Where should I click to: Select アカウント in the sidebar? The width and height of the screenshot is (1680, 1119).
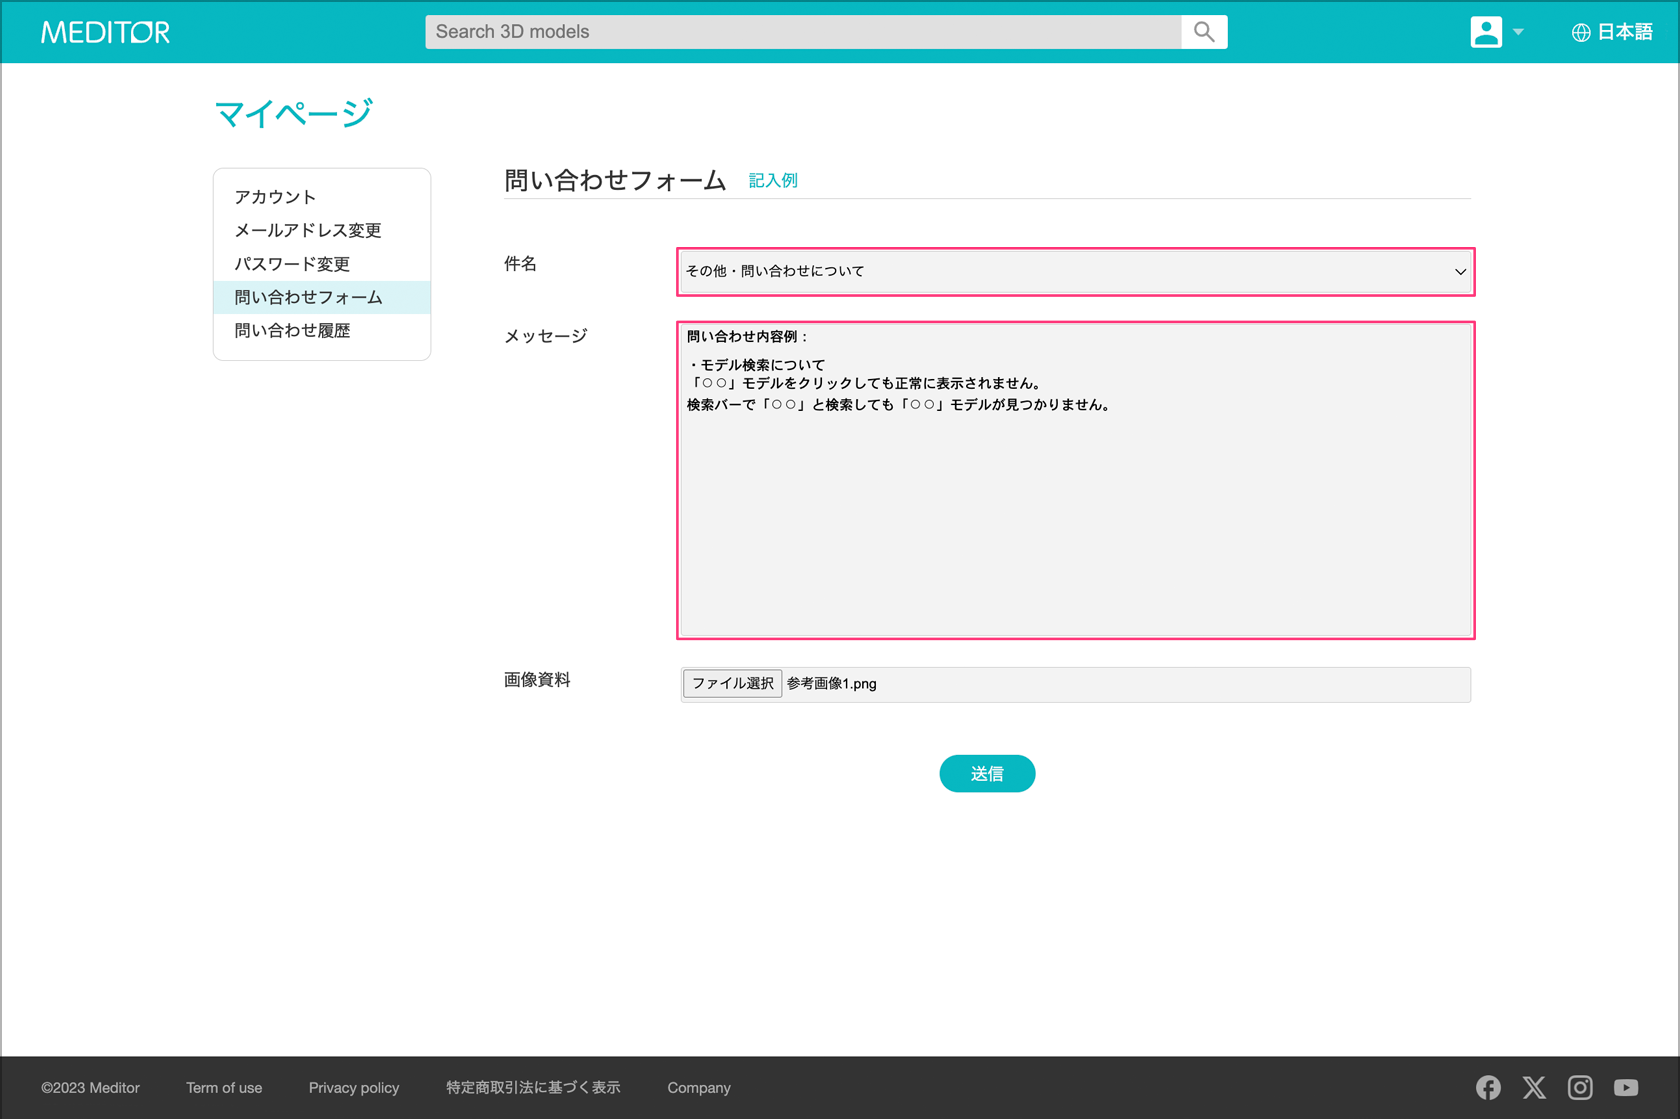[x=275, y=197]
